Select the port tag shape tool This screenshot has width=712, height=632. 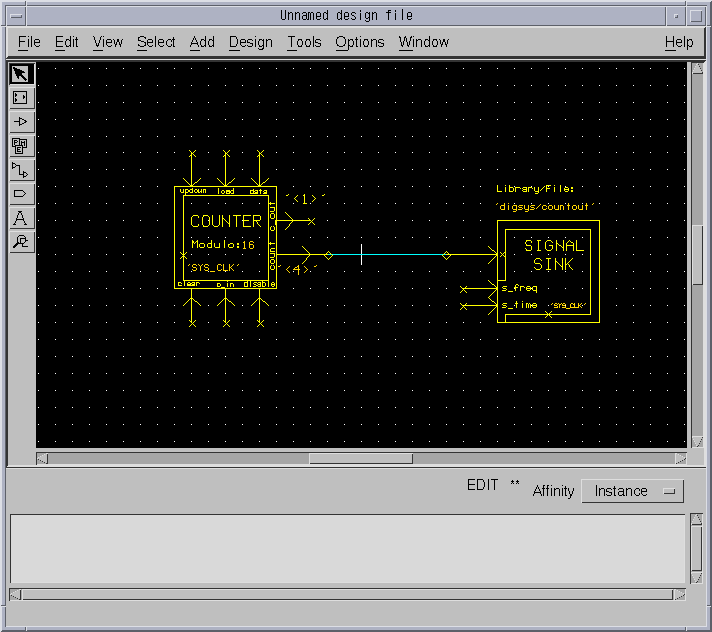coord(21,194)
